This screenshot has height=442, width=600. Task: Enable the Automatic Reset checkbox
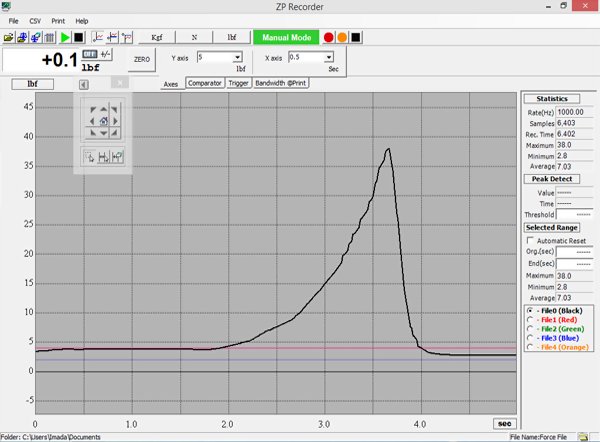click(x=531, y=241)
